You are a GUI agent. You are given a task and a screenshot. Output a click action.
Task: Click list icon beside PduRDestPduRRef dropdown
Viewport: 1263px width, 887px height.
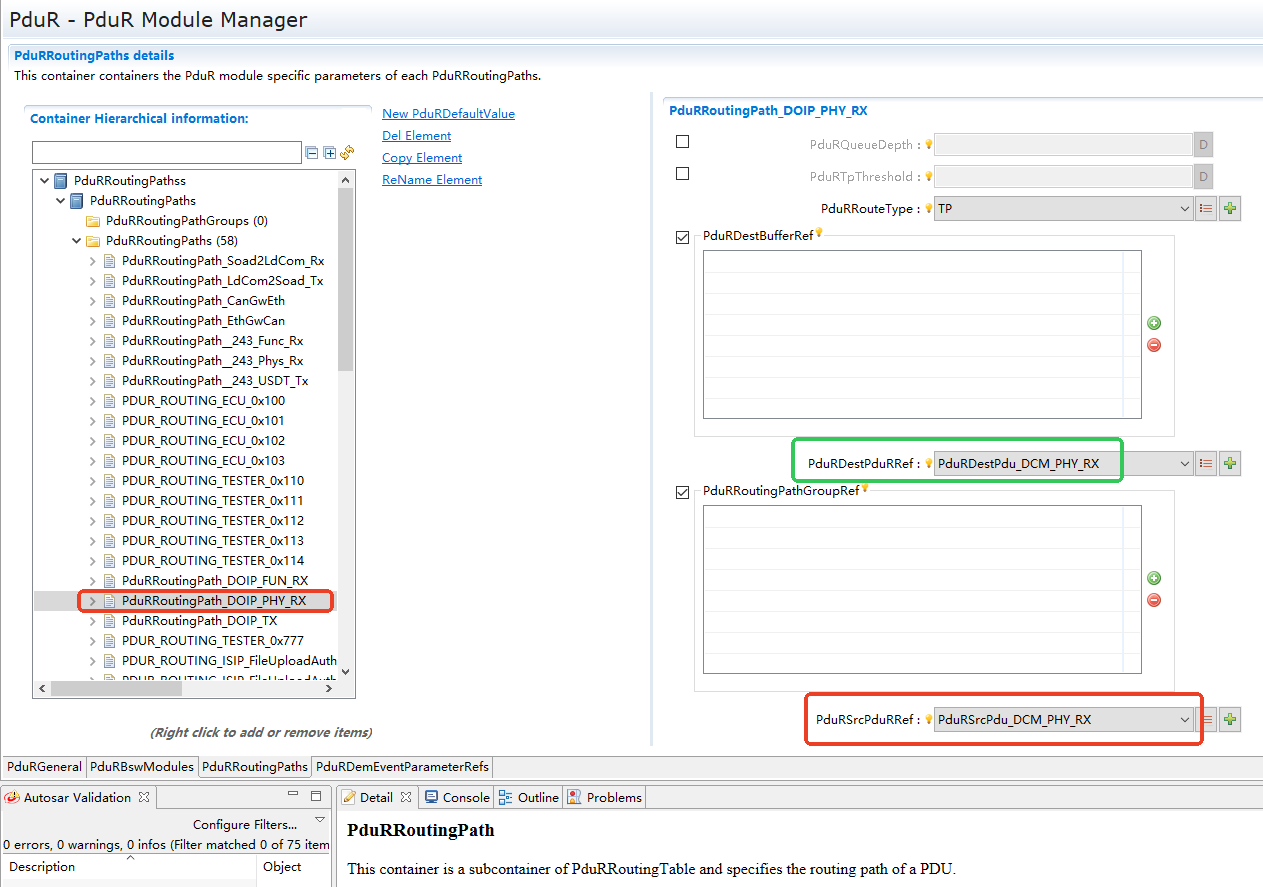click(1206, 464)
